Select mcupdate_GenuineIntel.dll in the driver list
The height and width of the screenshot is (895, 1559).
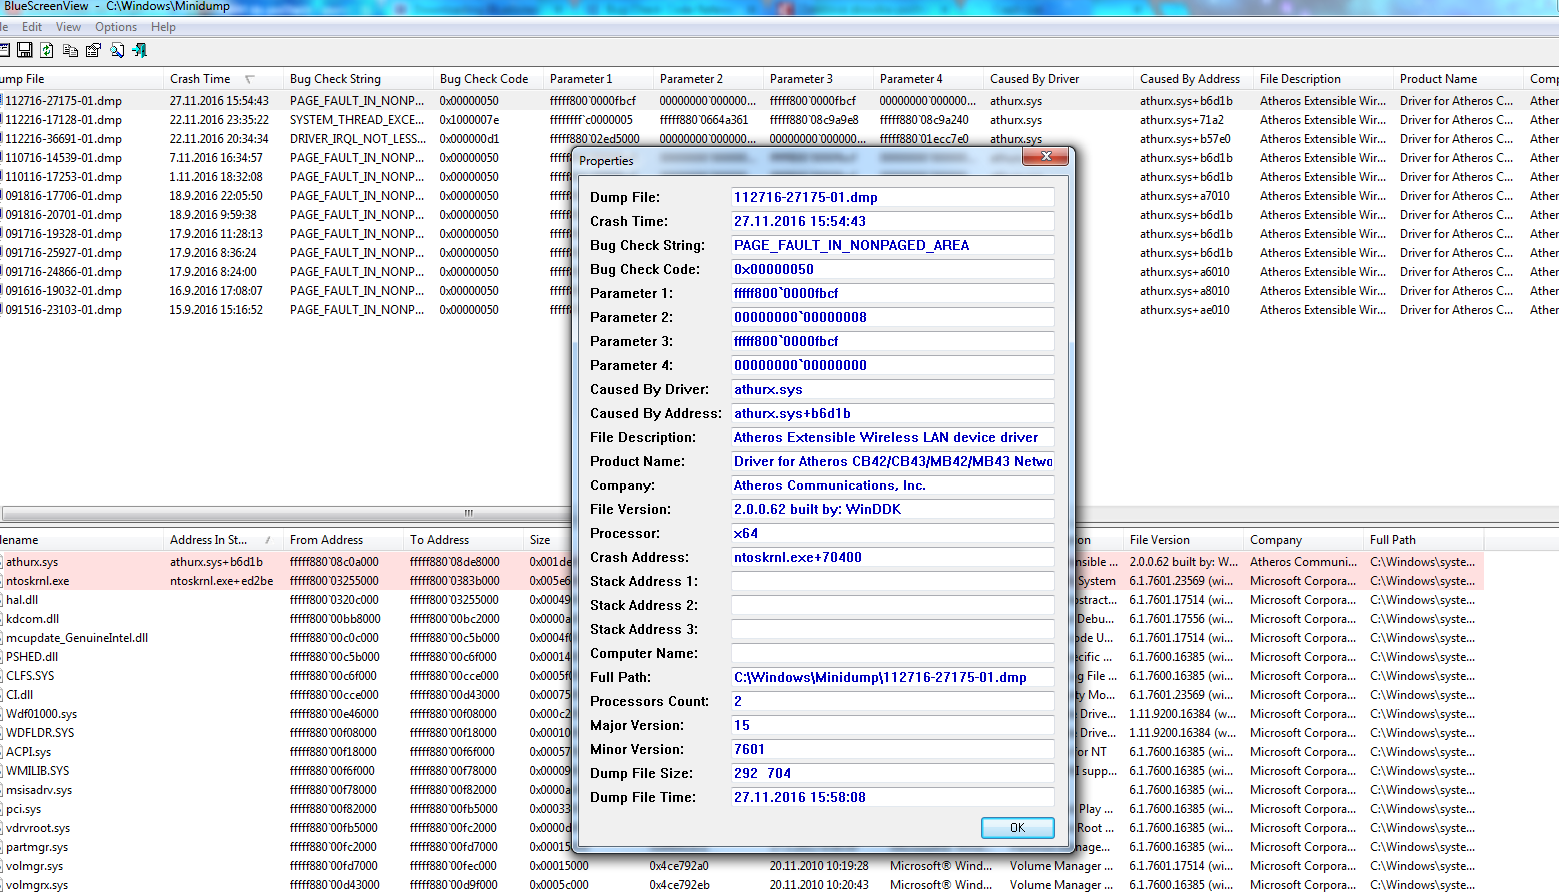[77, 638]
